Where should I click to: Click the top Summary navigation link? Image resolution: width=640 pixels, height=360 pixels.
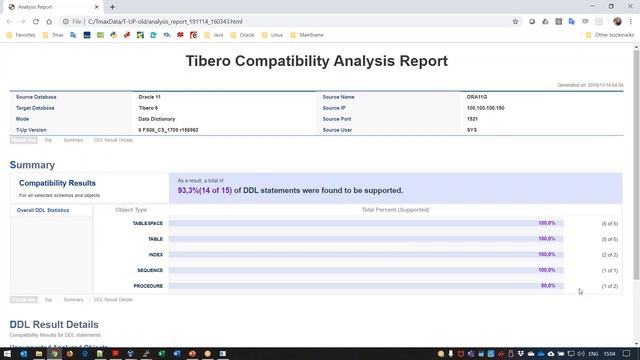[x=73, y=140]
